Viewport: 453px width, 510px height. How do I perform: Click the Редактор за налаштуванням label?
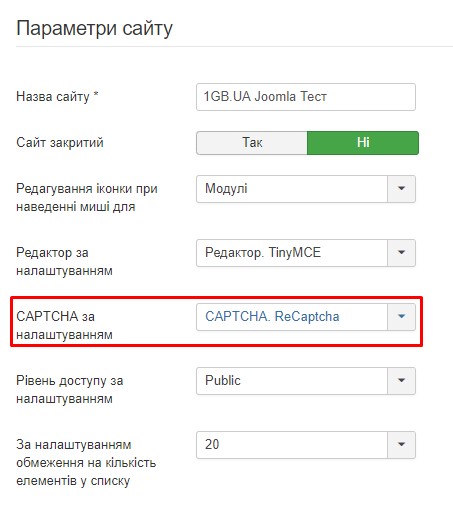tap(64, 261)
